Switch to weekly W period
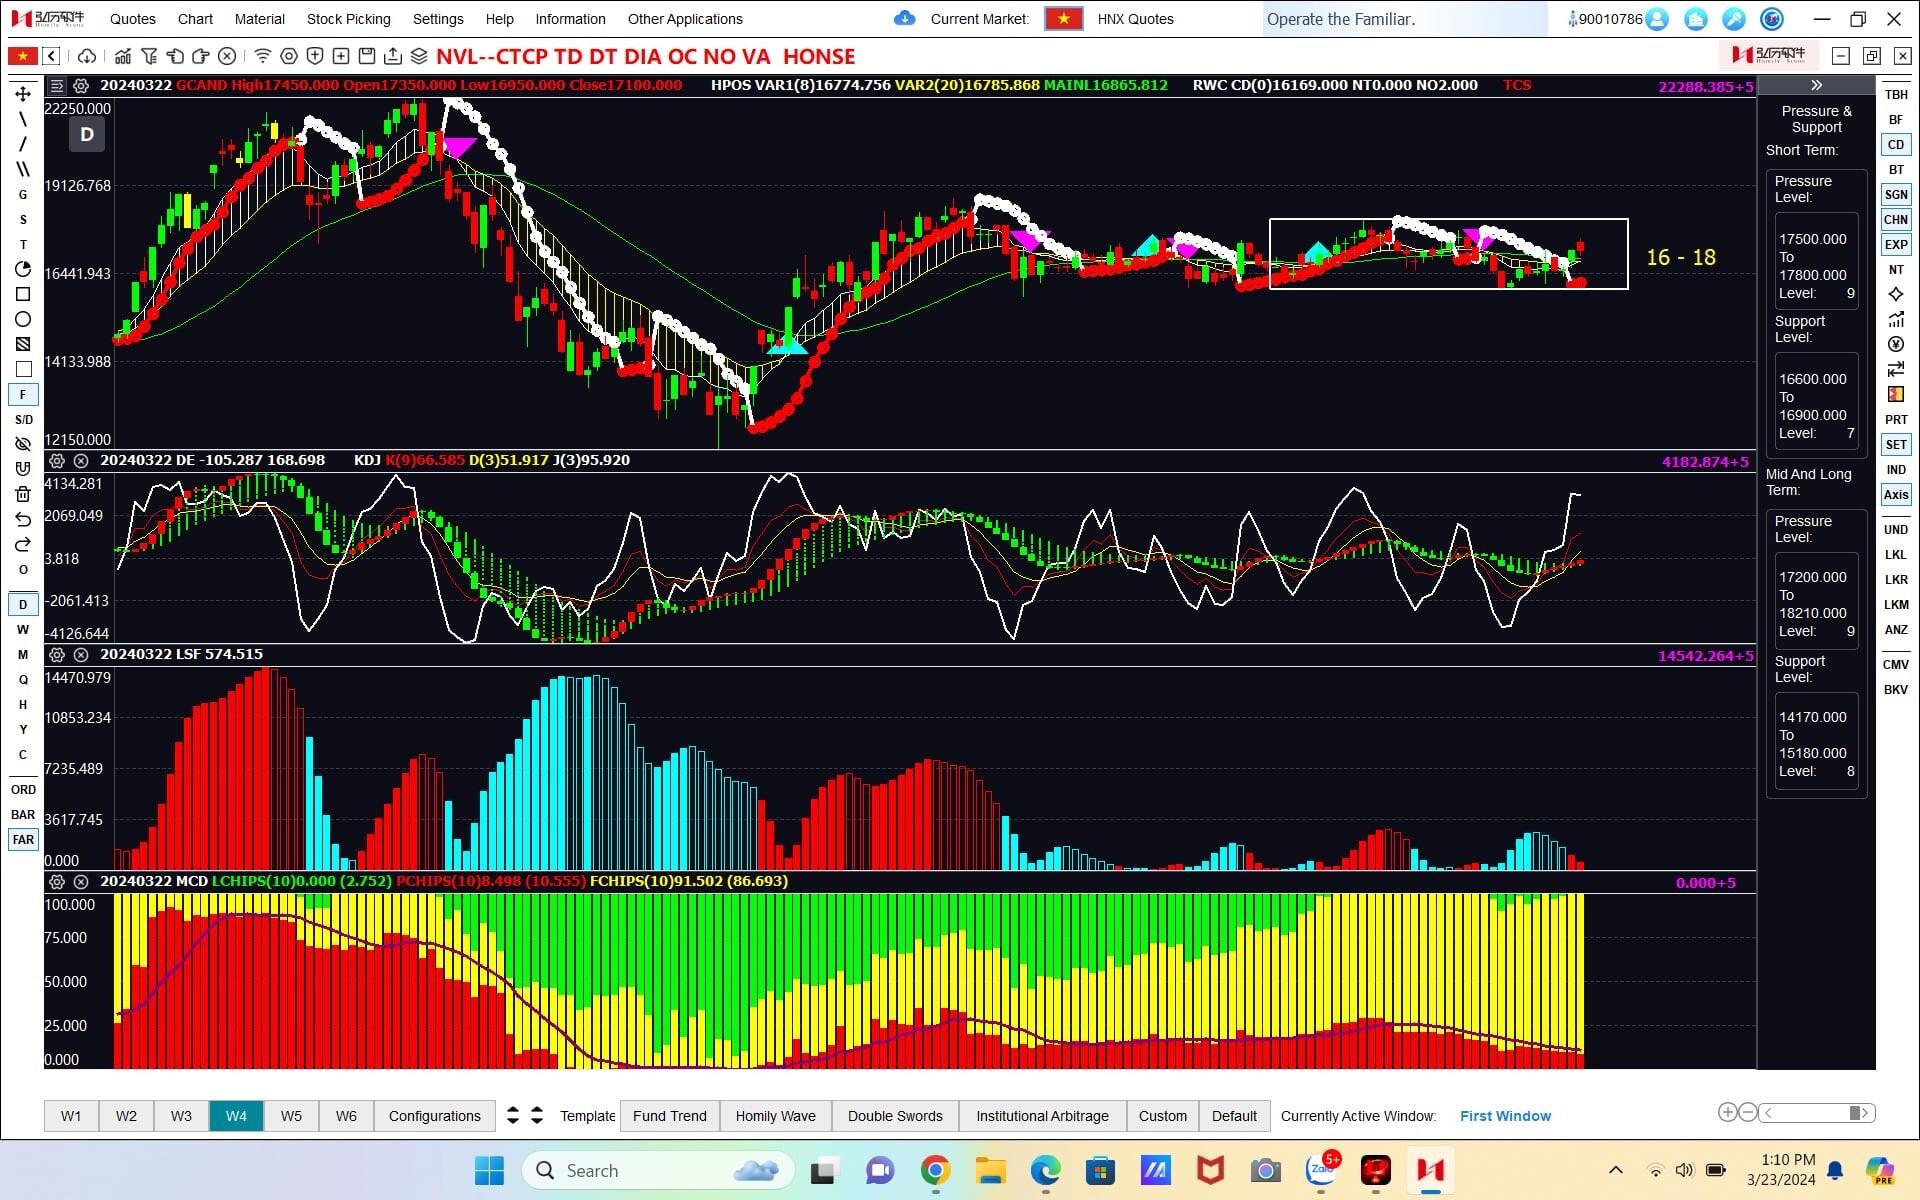Viewport: 1920px width, 1200px height. pyautogui.click(x=23, y=629)
